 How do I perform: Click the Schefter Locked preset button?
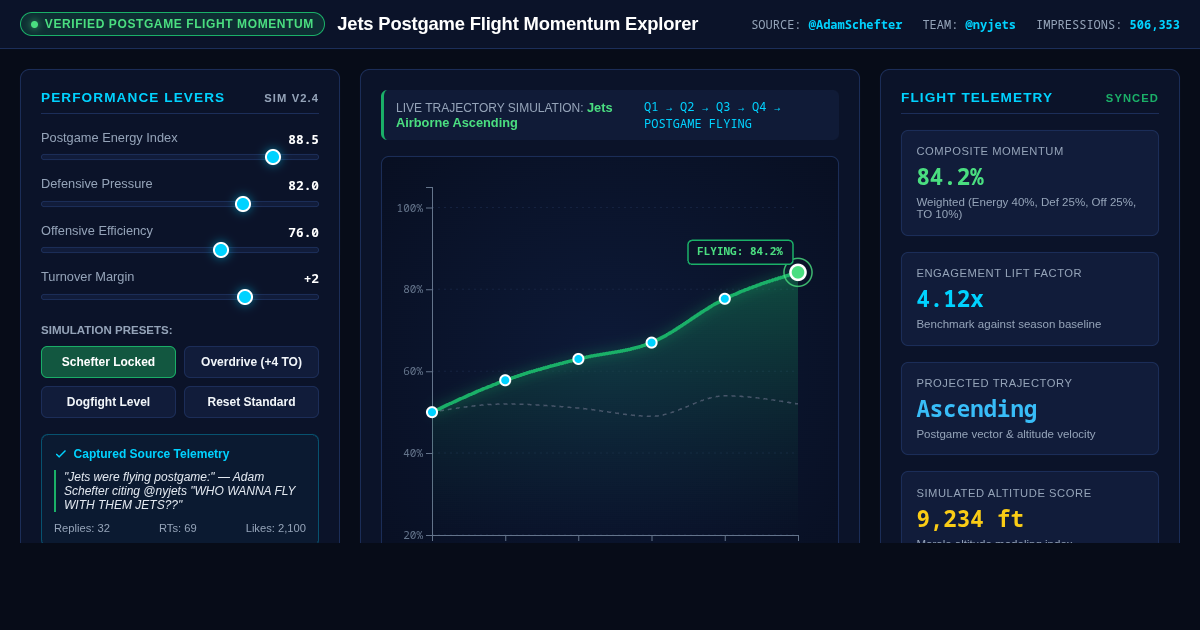point(108,362)
